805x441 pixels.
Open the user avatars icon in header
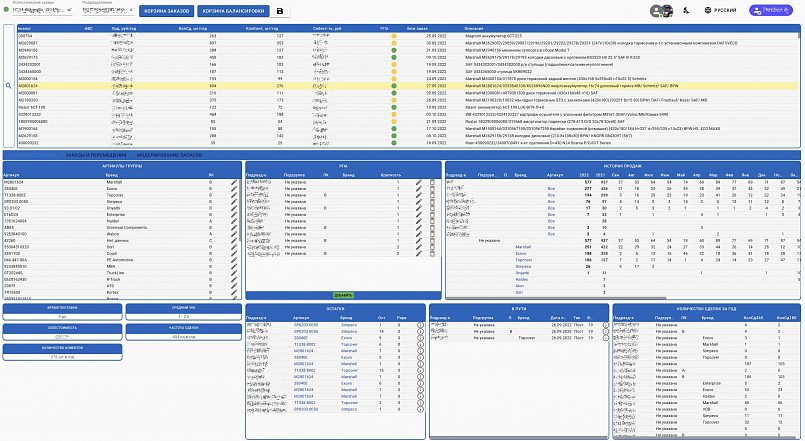[659, 11]
